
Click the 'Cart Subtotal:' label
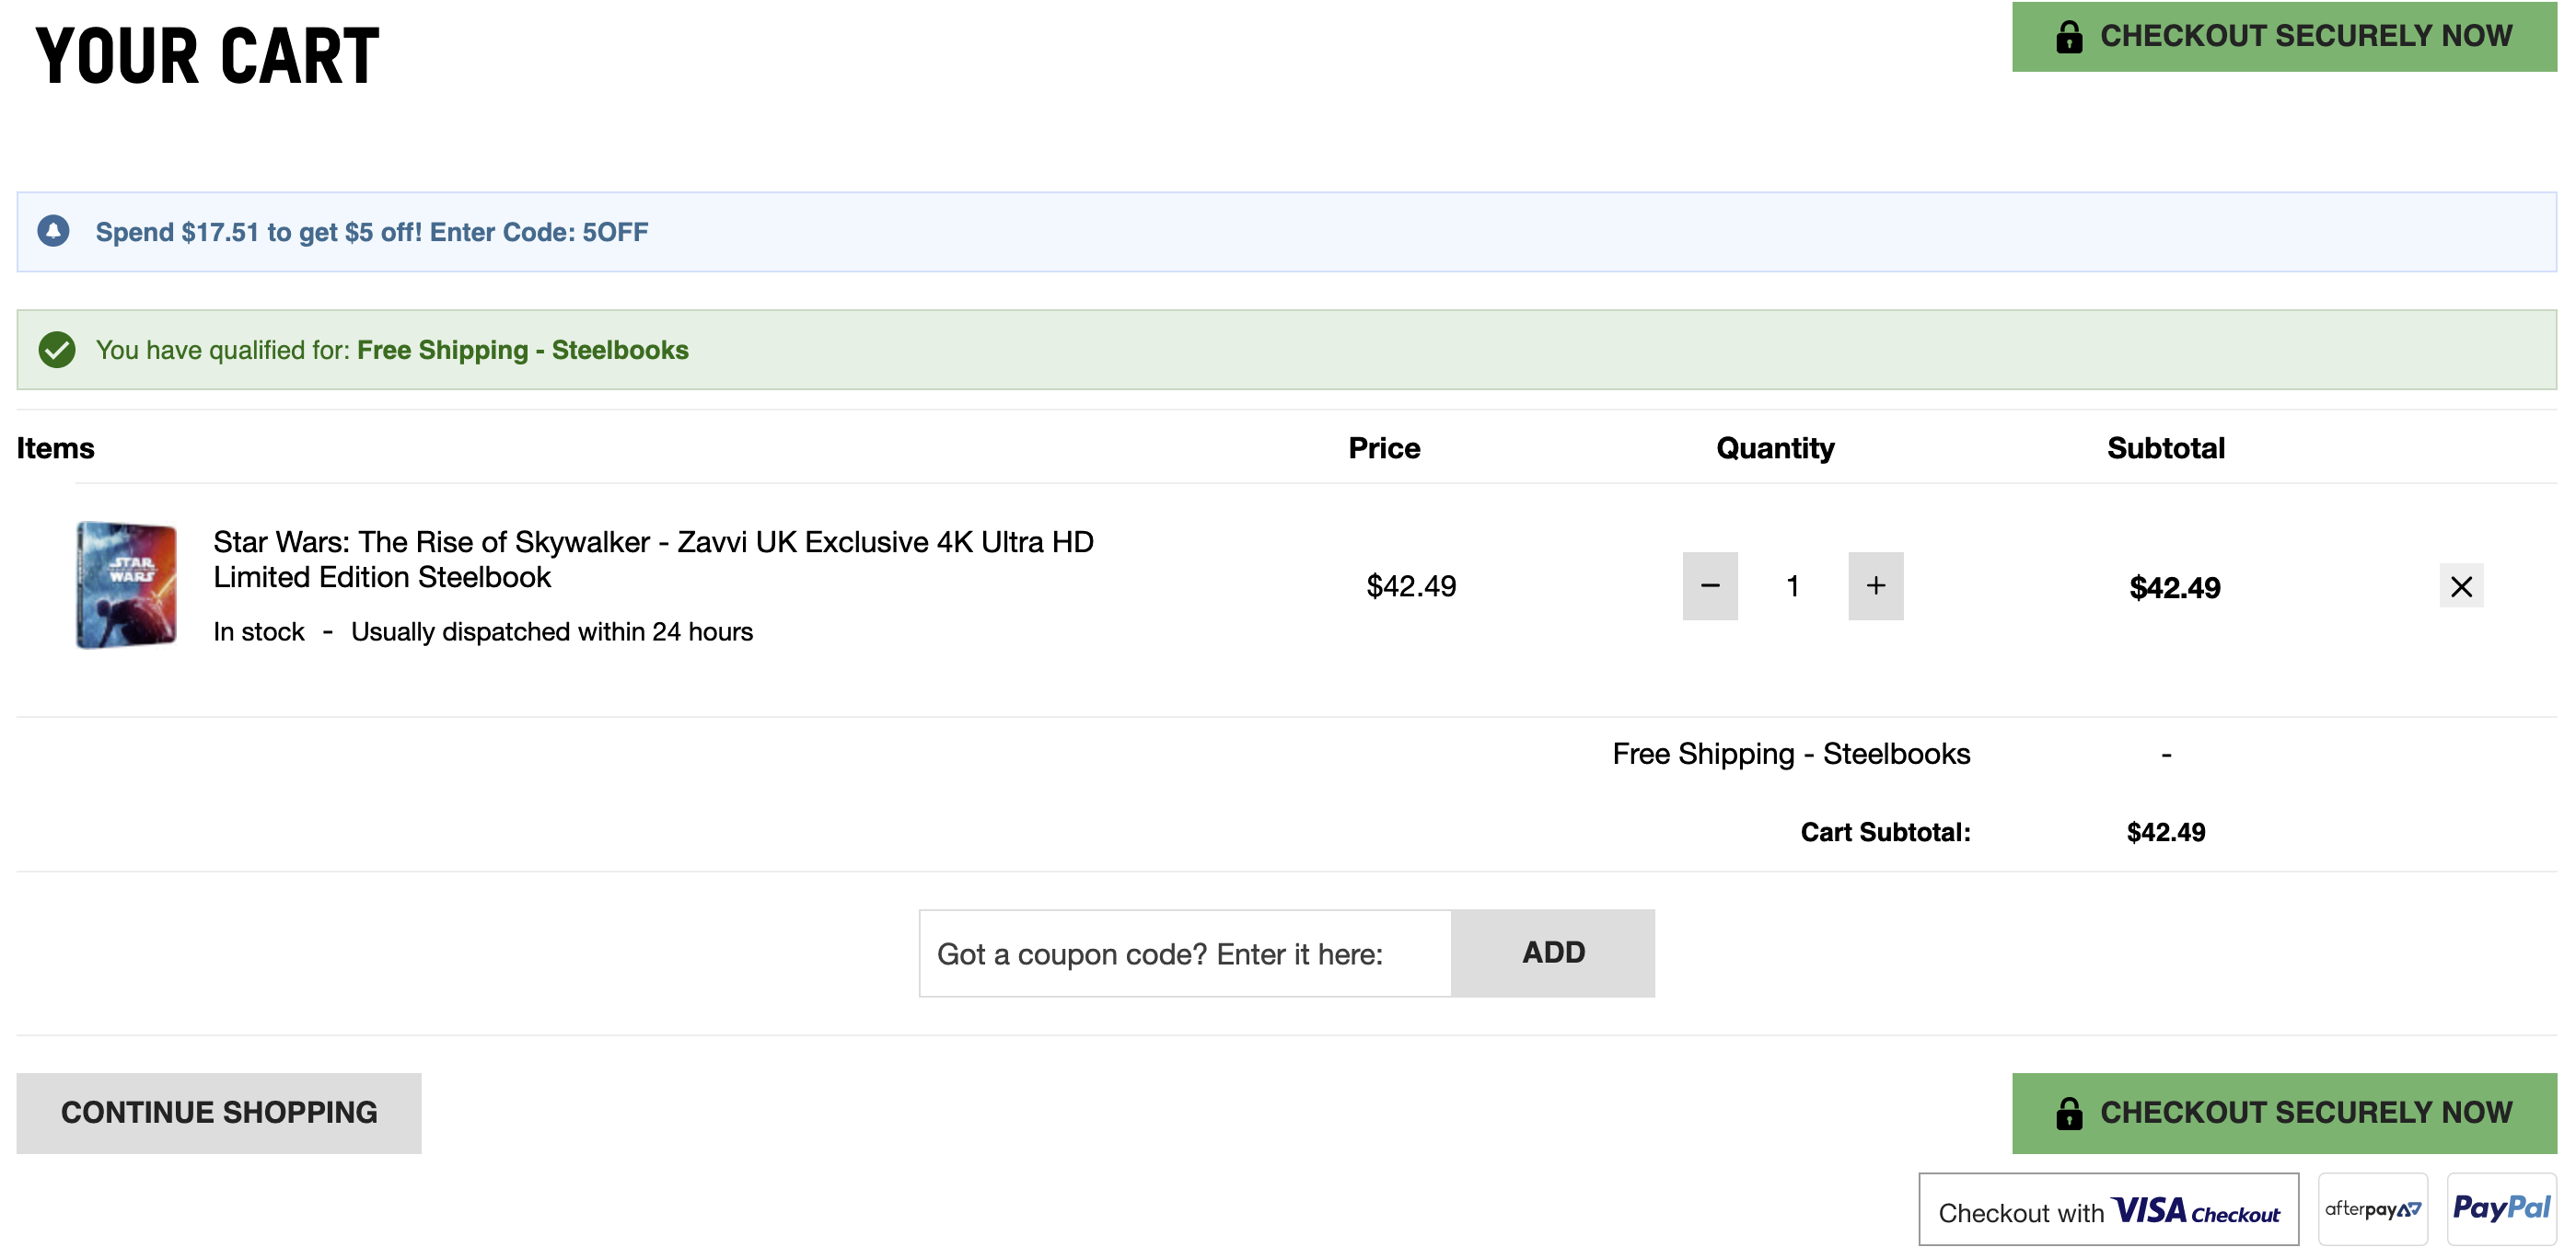1885,832
